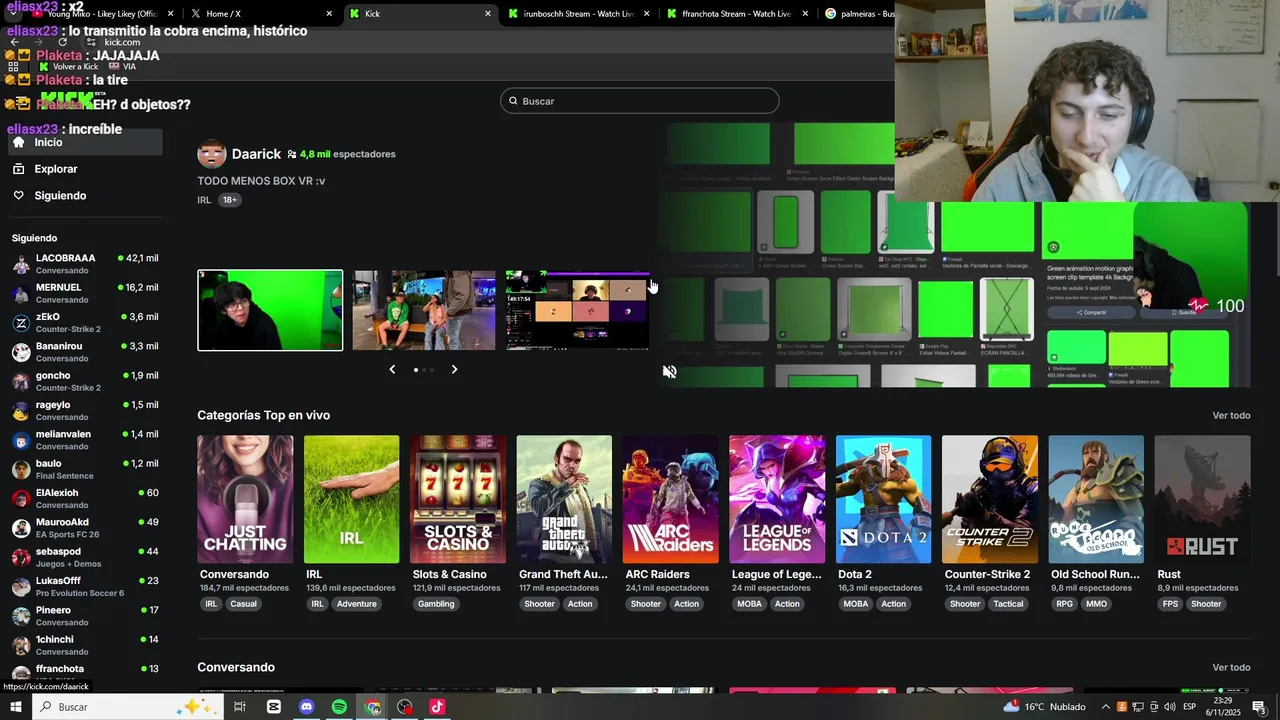This screenshot has height=720, width=1280.
Task: Click the Daarick channel name
Action: pos(256,154)
